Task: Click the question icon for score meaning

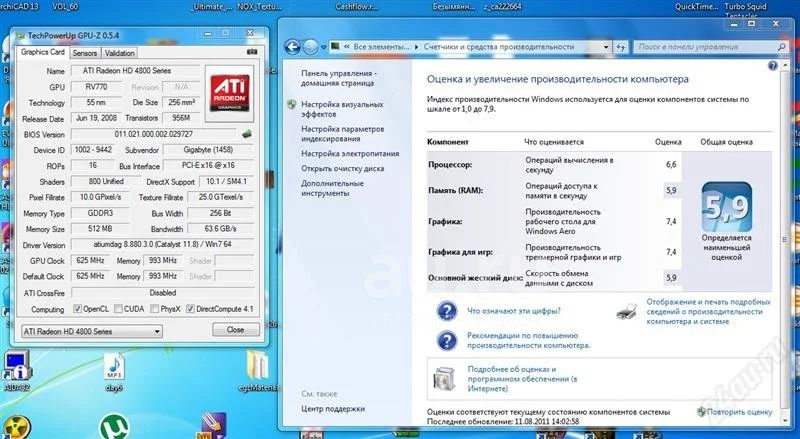Action: click(447, 311)
